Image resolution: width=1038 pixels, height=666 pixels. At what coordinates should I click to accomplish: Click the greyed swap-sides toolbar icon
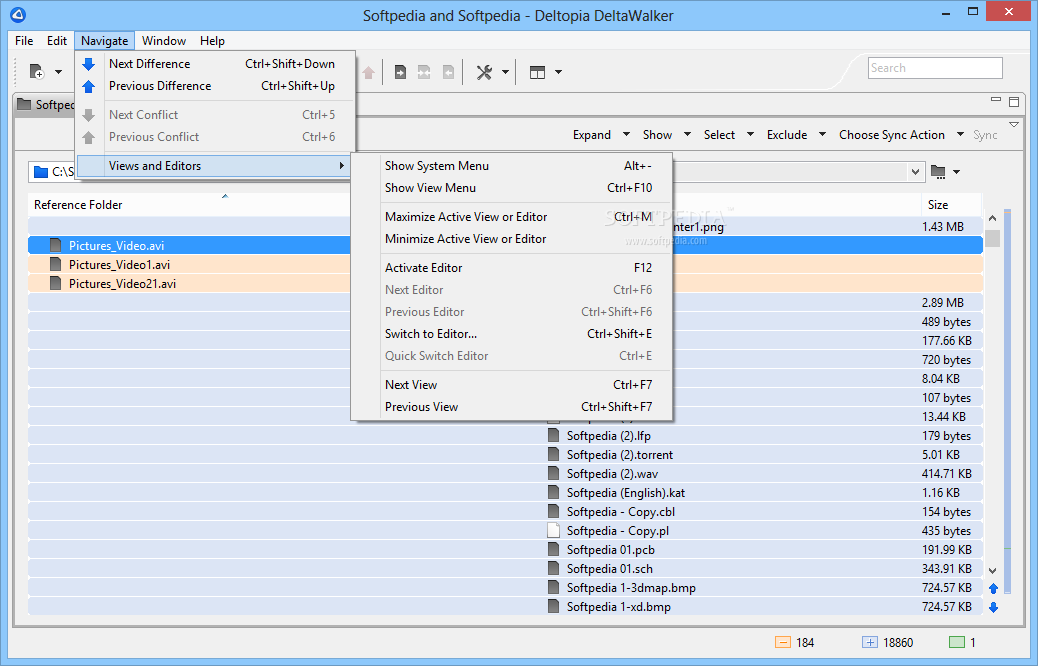[x=424, y=71]
